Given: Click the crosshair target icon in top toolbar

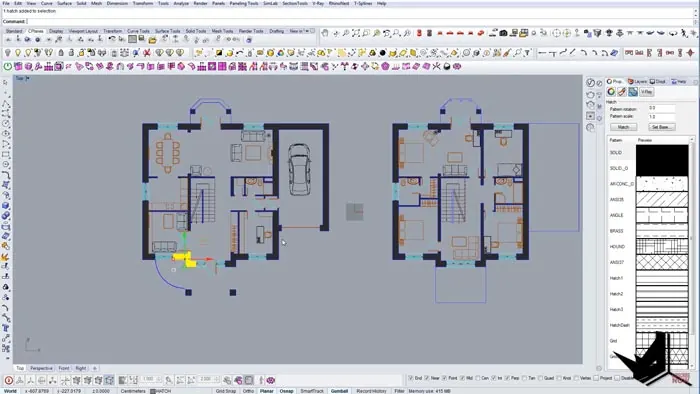Looking at the screenshot, I should [556, 33].
